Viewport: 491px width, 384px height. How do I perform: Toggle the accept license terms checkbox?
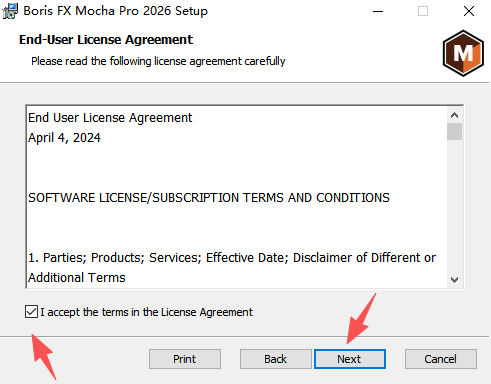tap(31, 312)
